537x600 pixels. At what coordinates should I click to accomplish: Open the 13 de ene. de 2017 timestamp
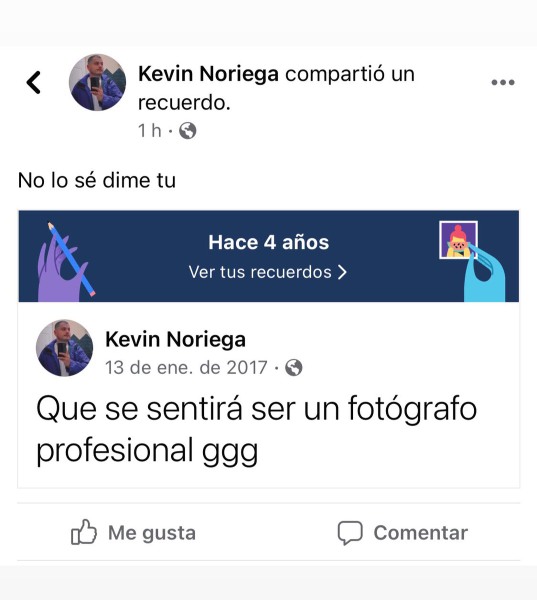pyautogui.click(x=186, y=368)
